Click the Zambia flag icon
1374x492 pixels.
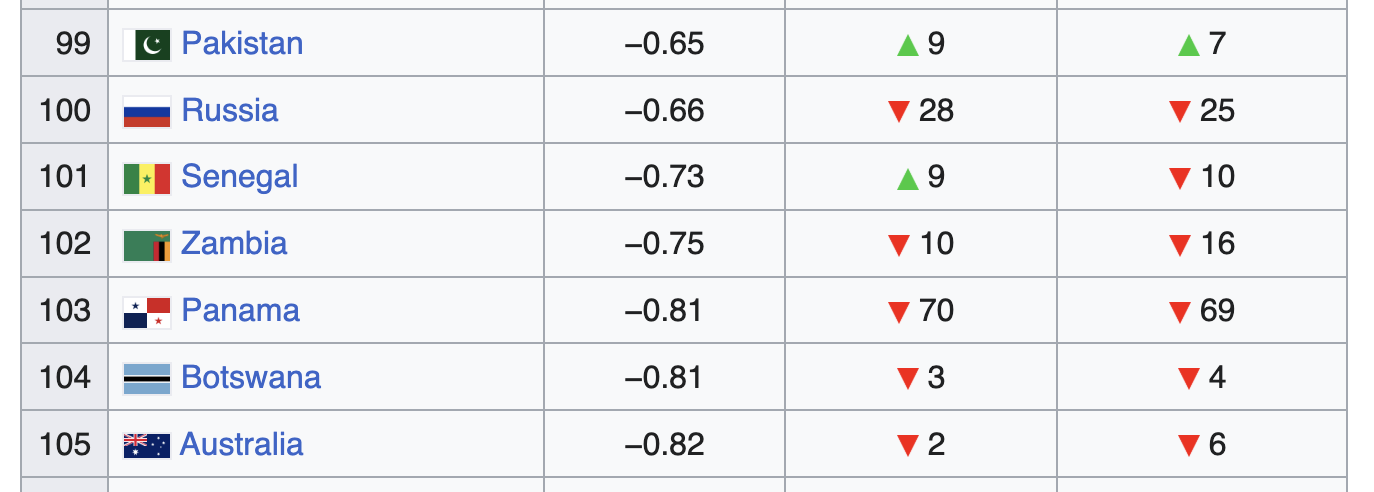coord(147,245)
